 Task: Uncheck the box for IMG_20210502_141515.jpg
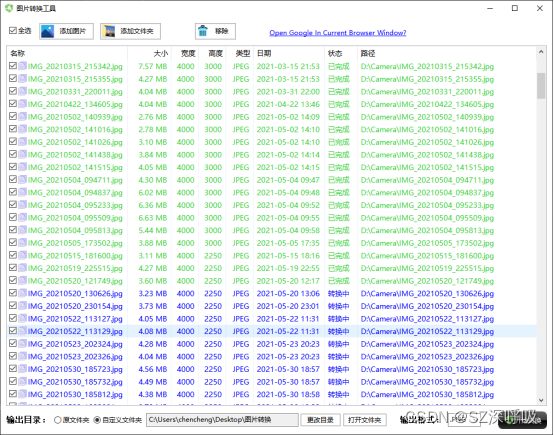click(x=13, y=166)
